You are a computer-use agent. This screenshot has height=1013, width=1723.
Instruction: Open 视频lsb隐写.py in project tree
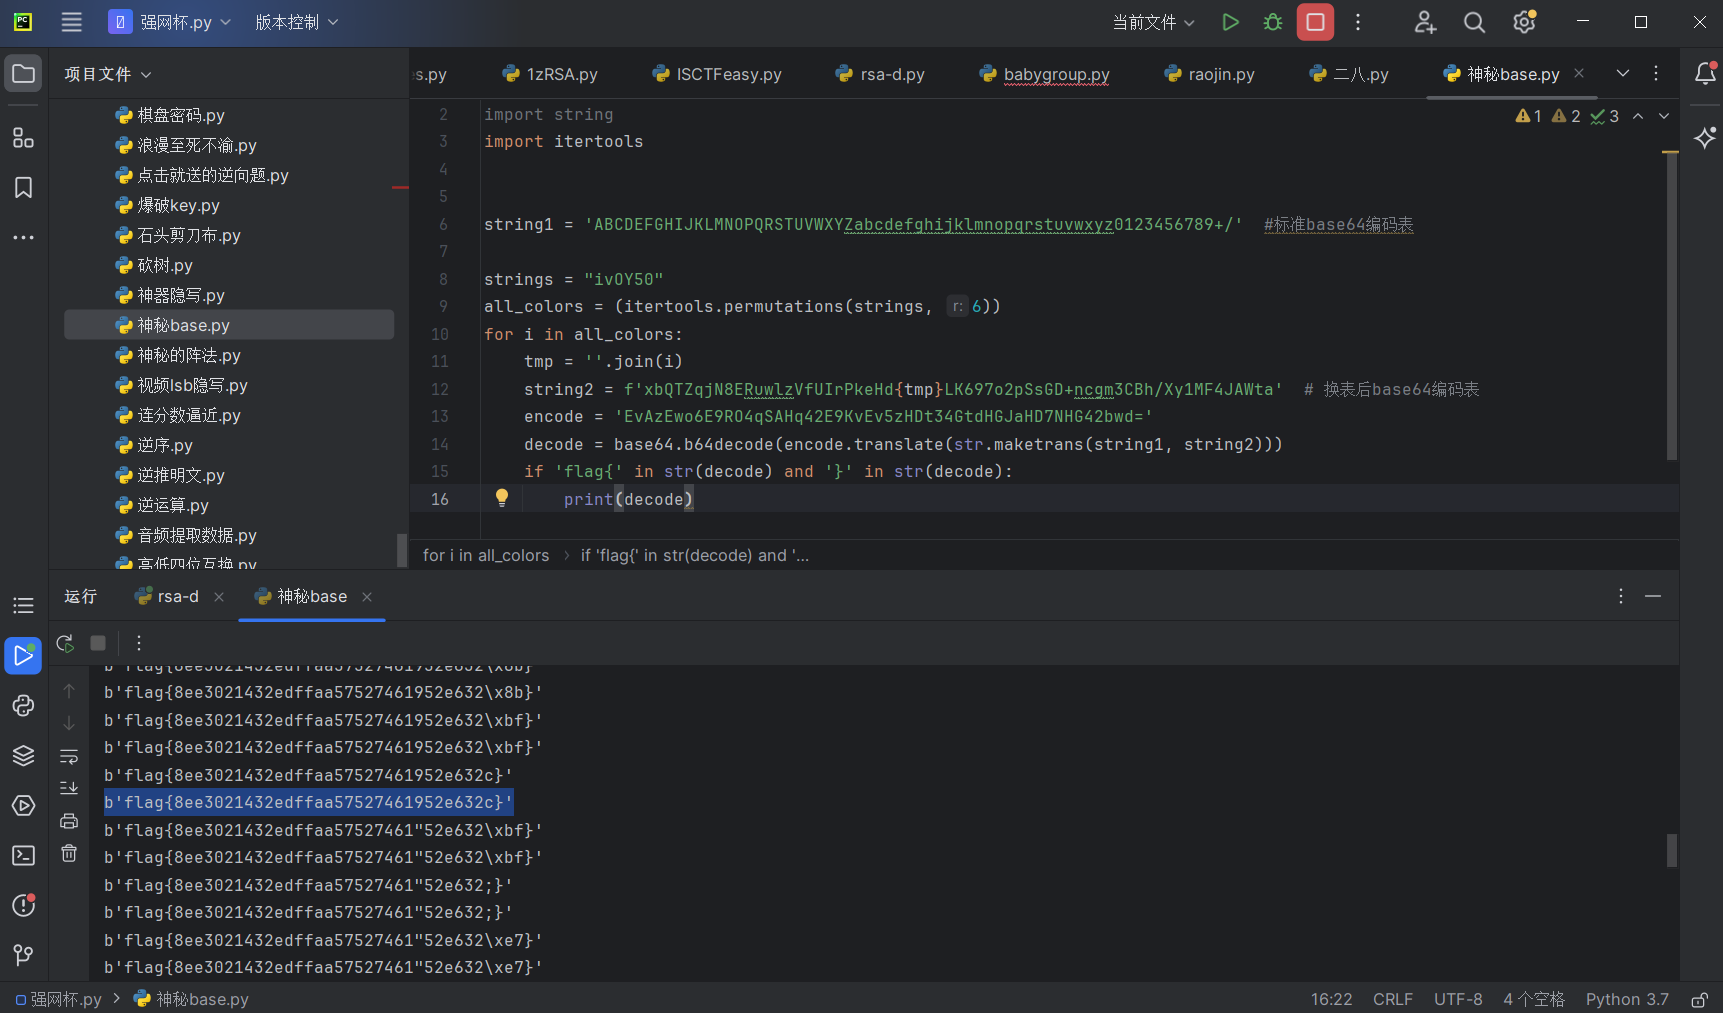point(181,385)
